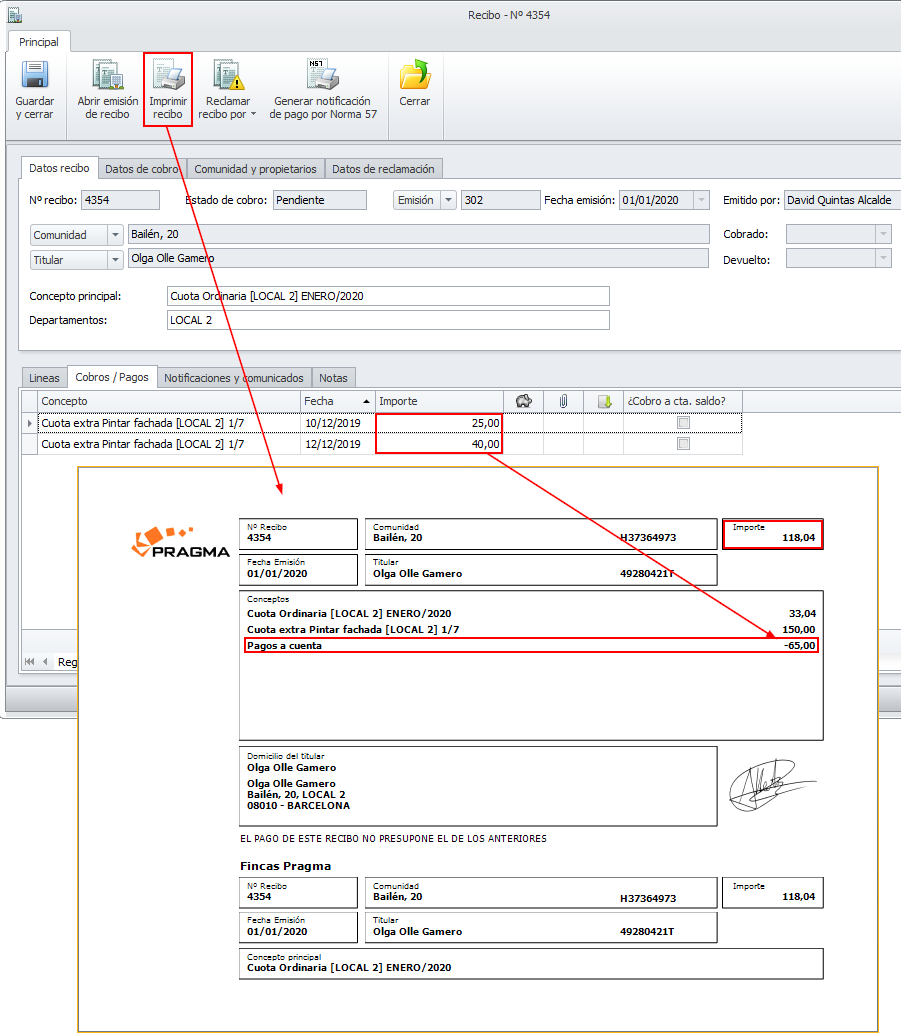
Task: Open the Cobrado date dropdown
Action: [x=883, y=234]
